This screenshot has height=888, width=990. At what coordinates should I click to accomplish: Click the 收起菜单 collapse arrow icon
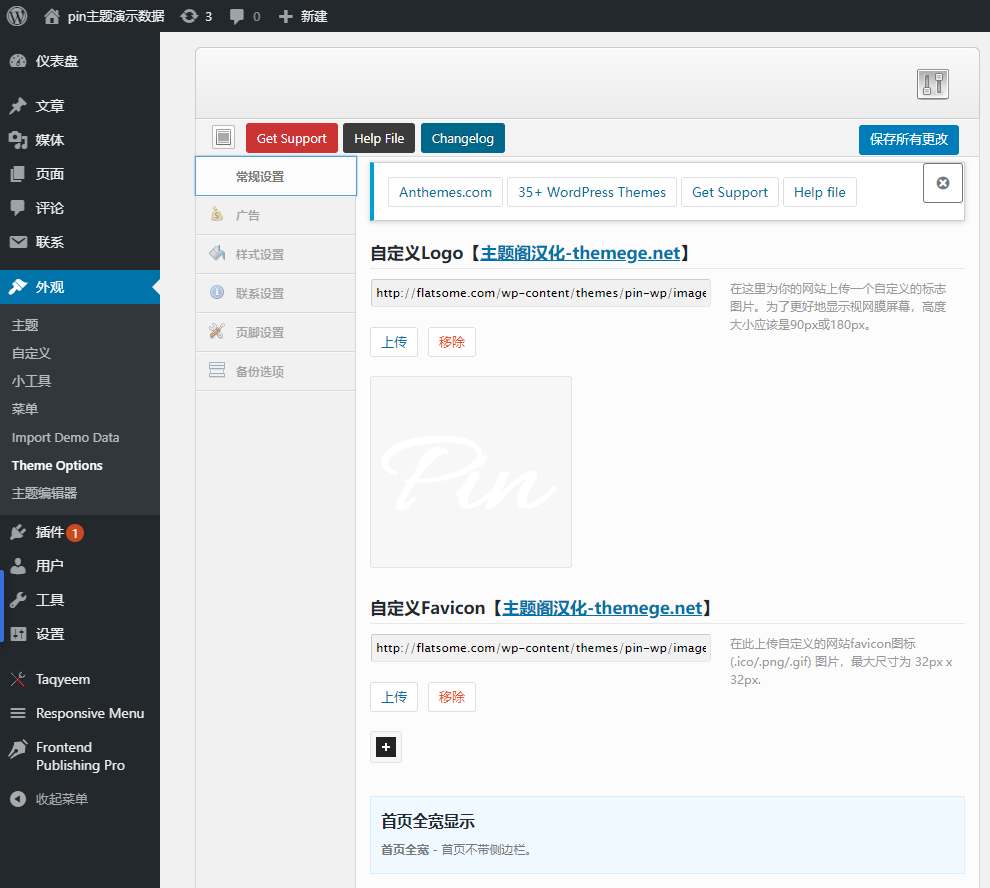tap(18, 799)
